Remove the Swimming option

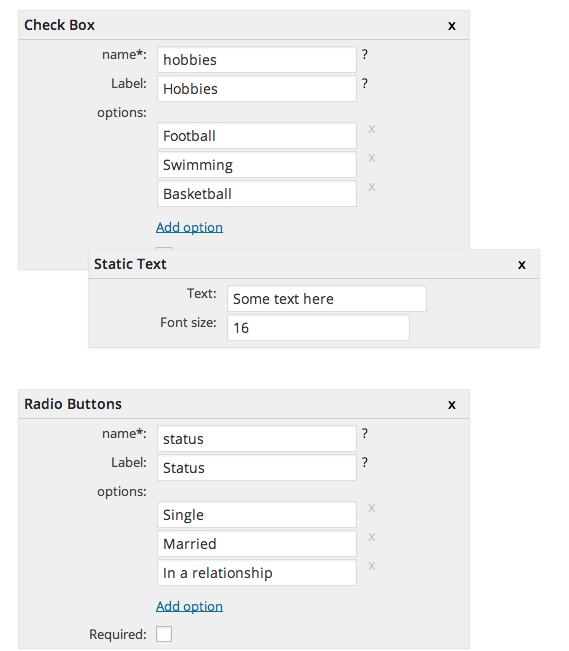(x=371, y=158)
